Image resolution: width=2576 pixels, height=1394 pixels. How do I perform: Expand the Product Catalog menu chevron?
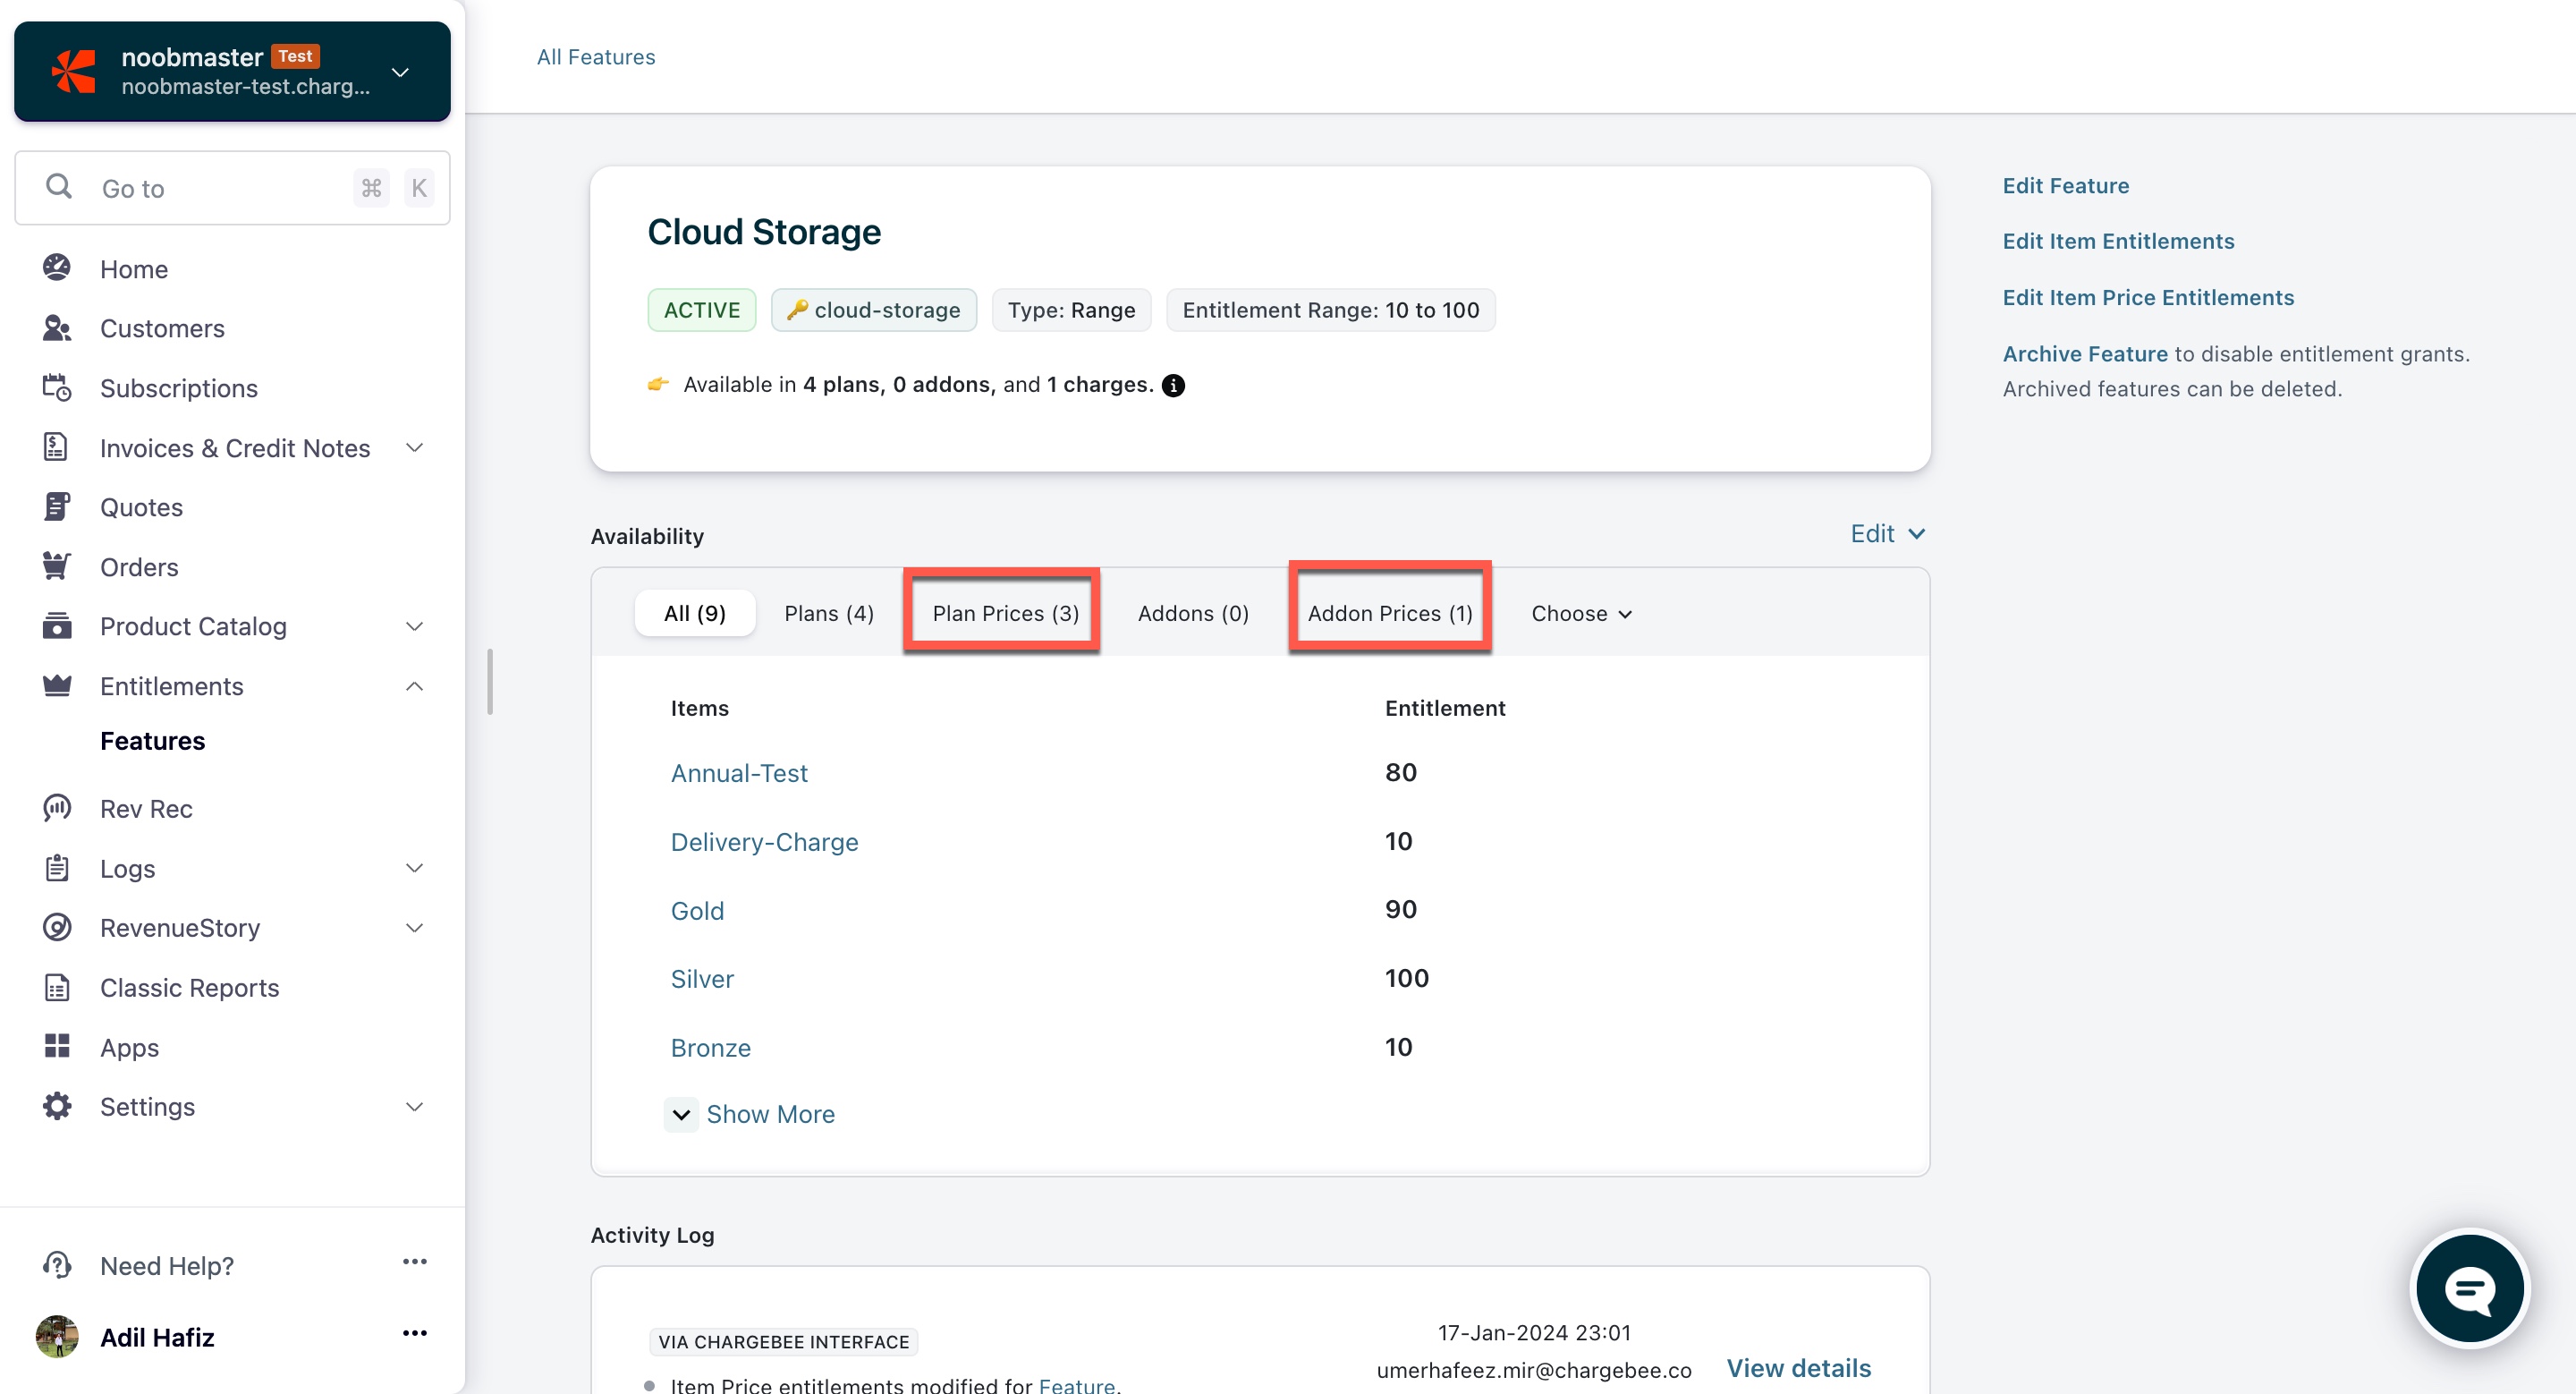pyautogui.click(x=414, y=626)
